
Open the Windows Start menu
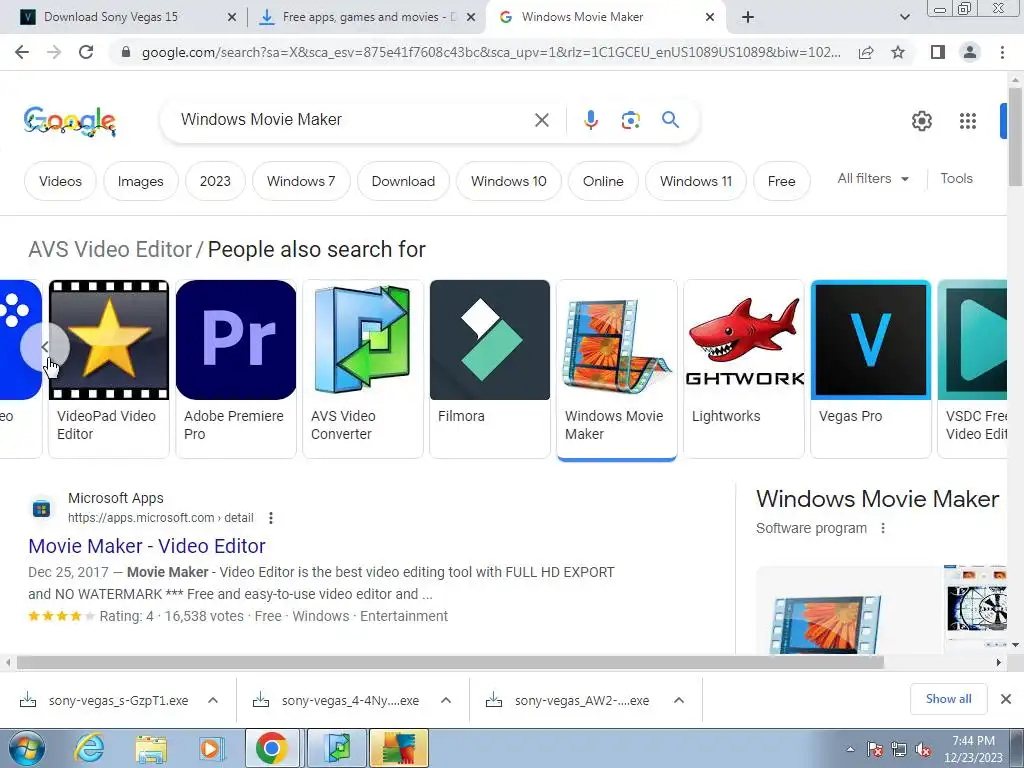(25, 748)
